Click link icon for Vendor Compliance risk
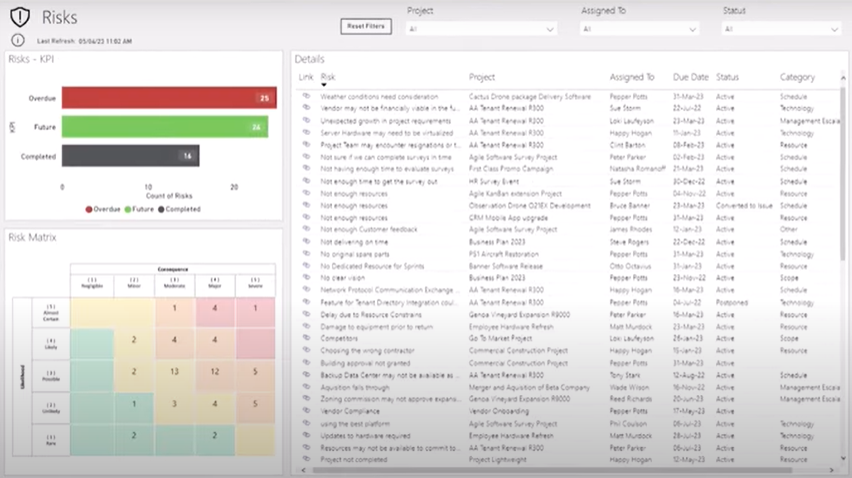 click(307, 412)
